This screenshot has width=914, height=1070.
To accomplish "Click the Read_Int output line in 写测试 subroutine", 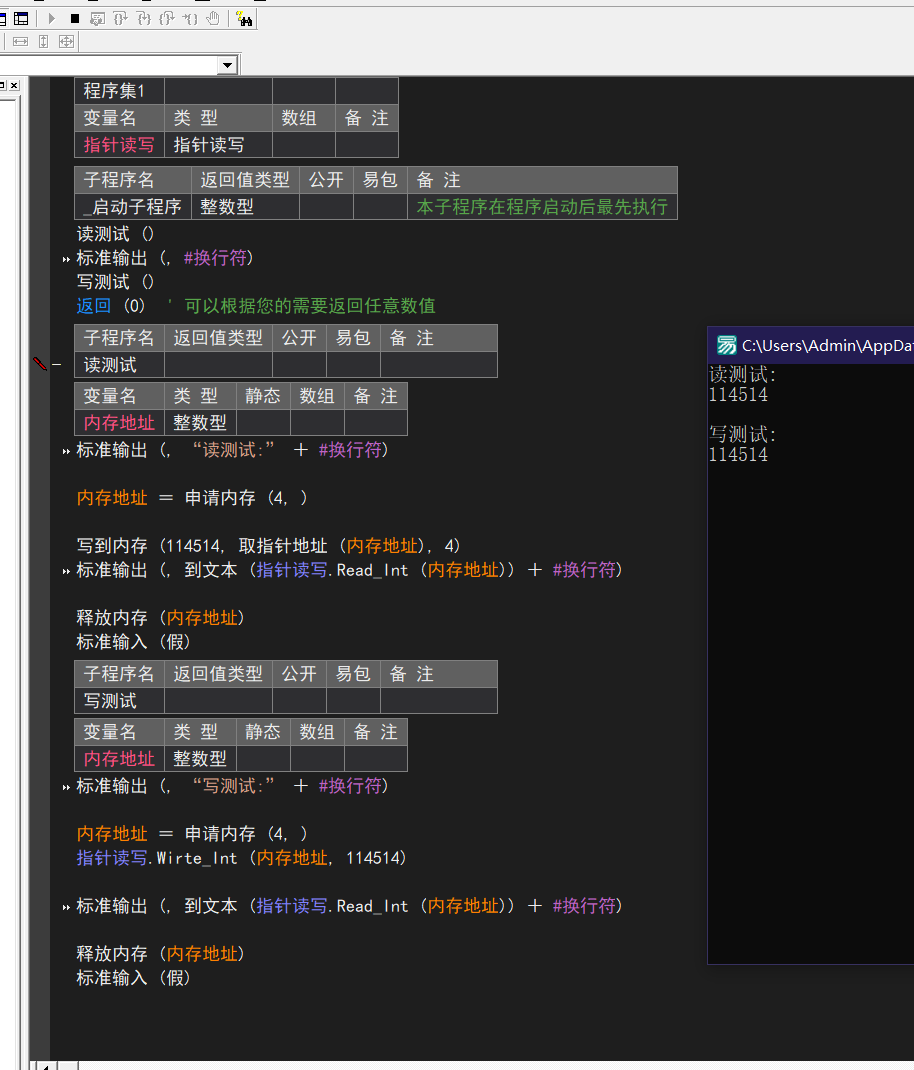I will [x=349, y=906].
